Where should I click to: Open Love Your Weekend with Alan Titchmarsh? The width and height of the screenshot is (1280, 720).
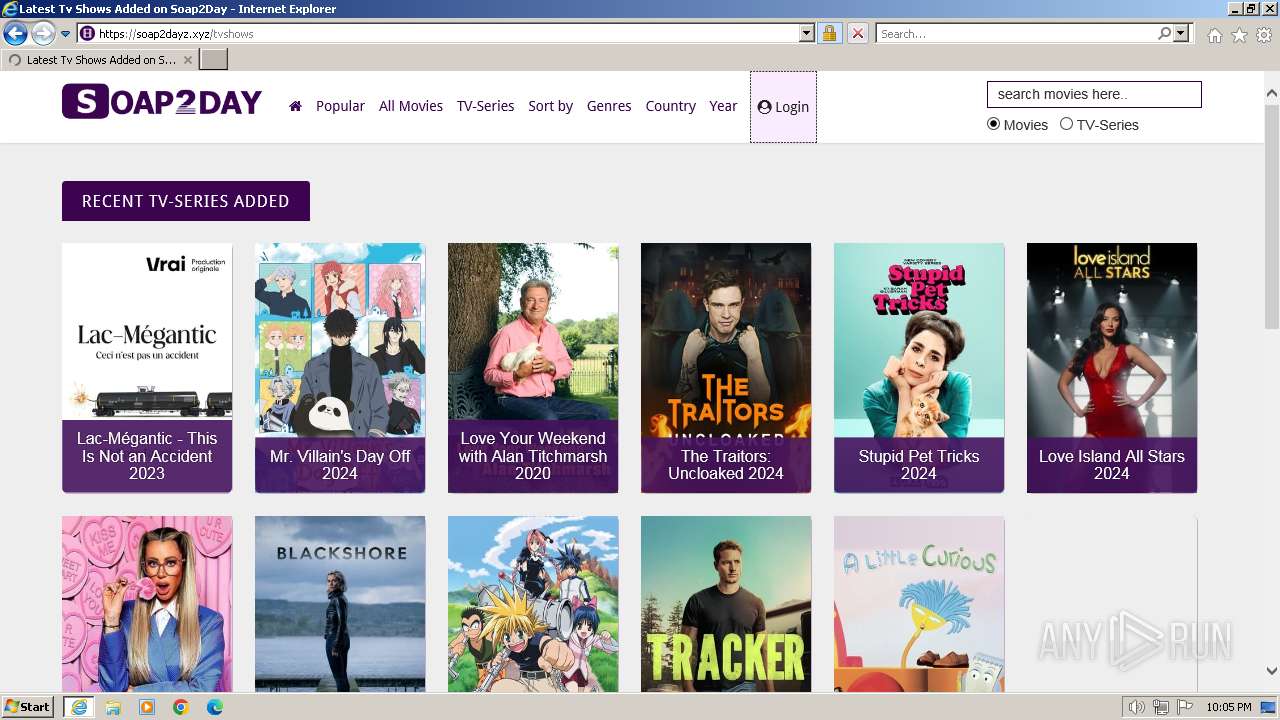click(533, 368)
